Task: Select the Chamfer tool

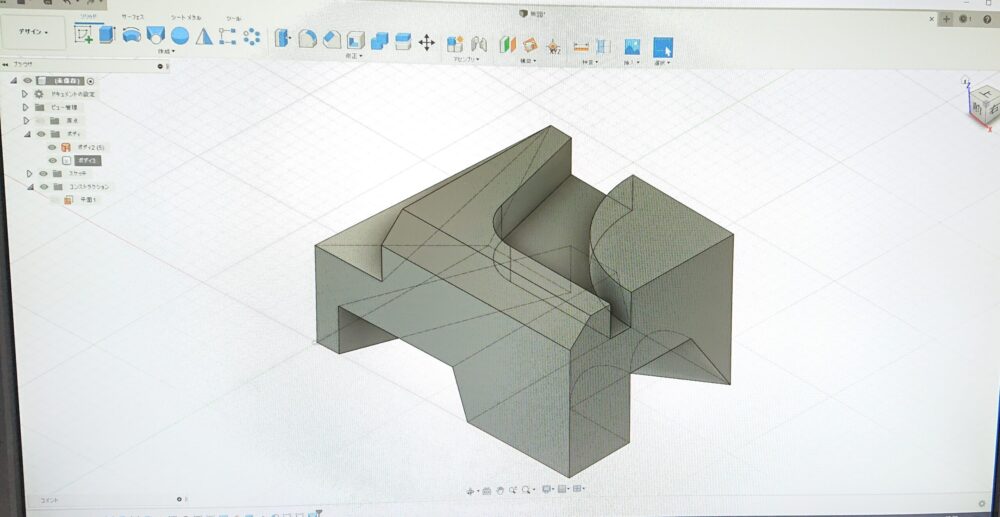Action: (x=332, y=40)
